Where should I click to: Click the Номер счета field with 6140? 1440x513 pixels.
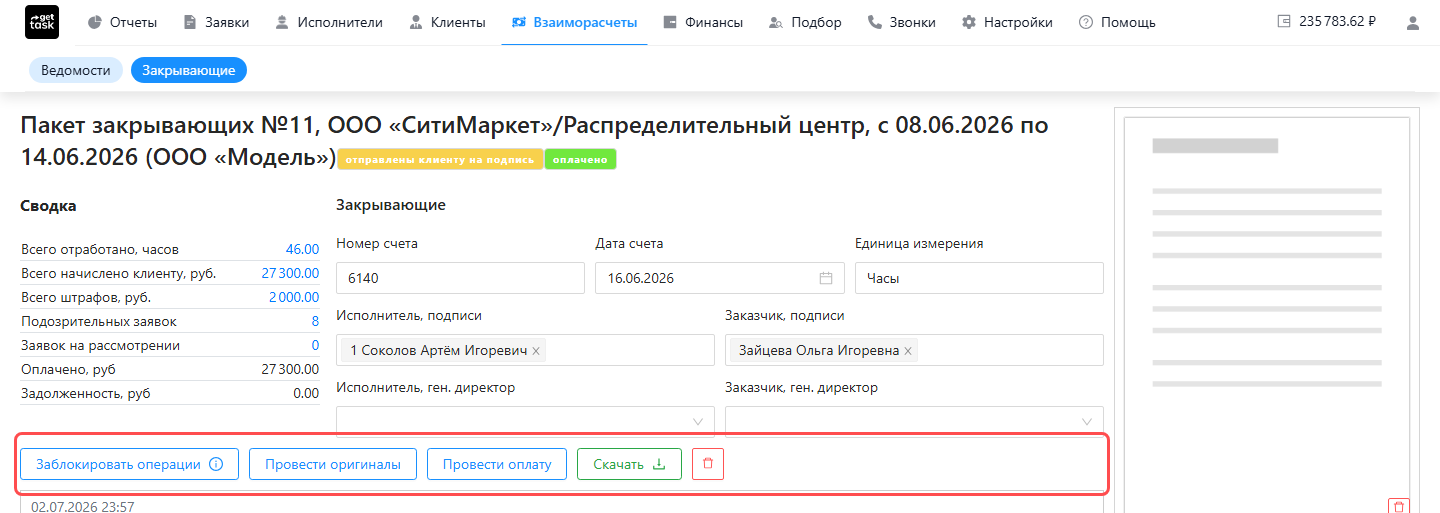point(460,278)
